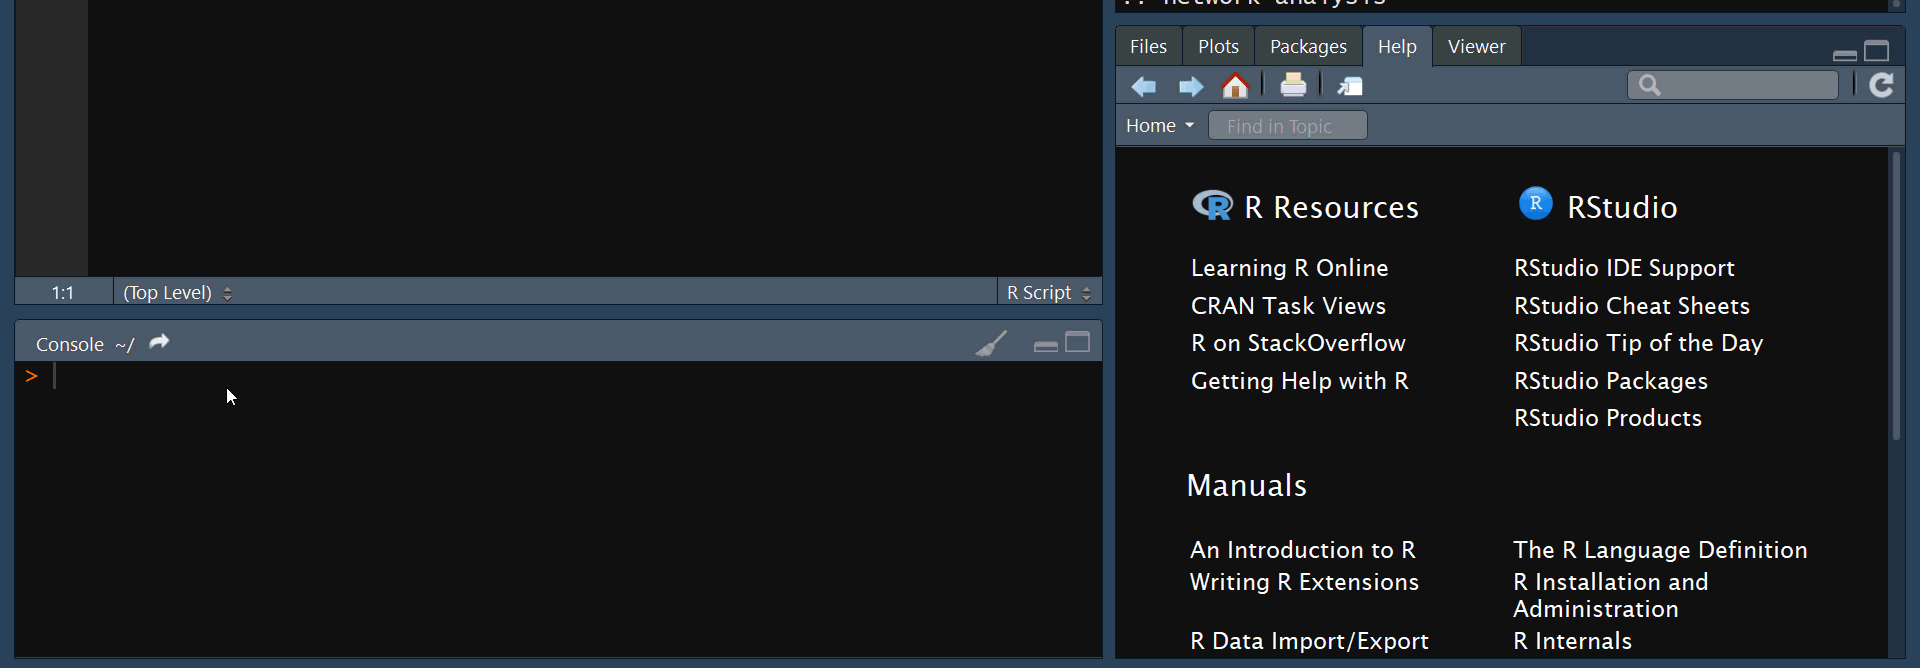1920x668 pixels.
Task: Open Getting Help with R link
Action: (1300, 381)
